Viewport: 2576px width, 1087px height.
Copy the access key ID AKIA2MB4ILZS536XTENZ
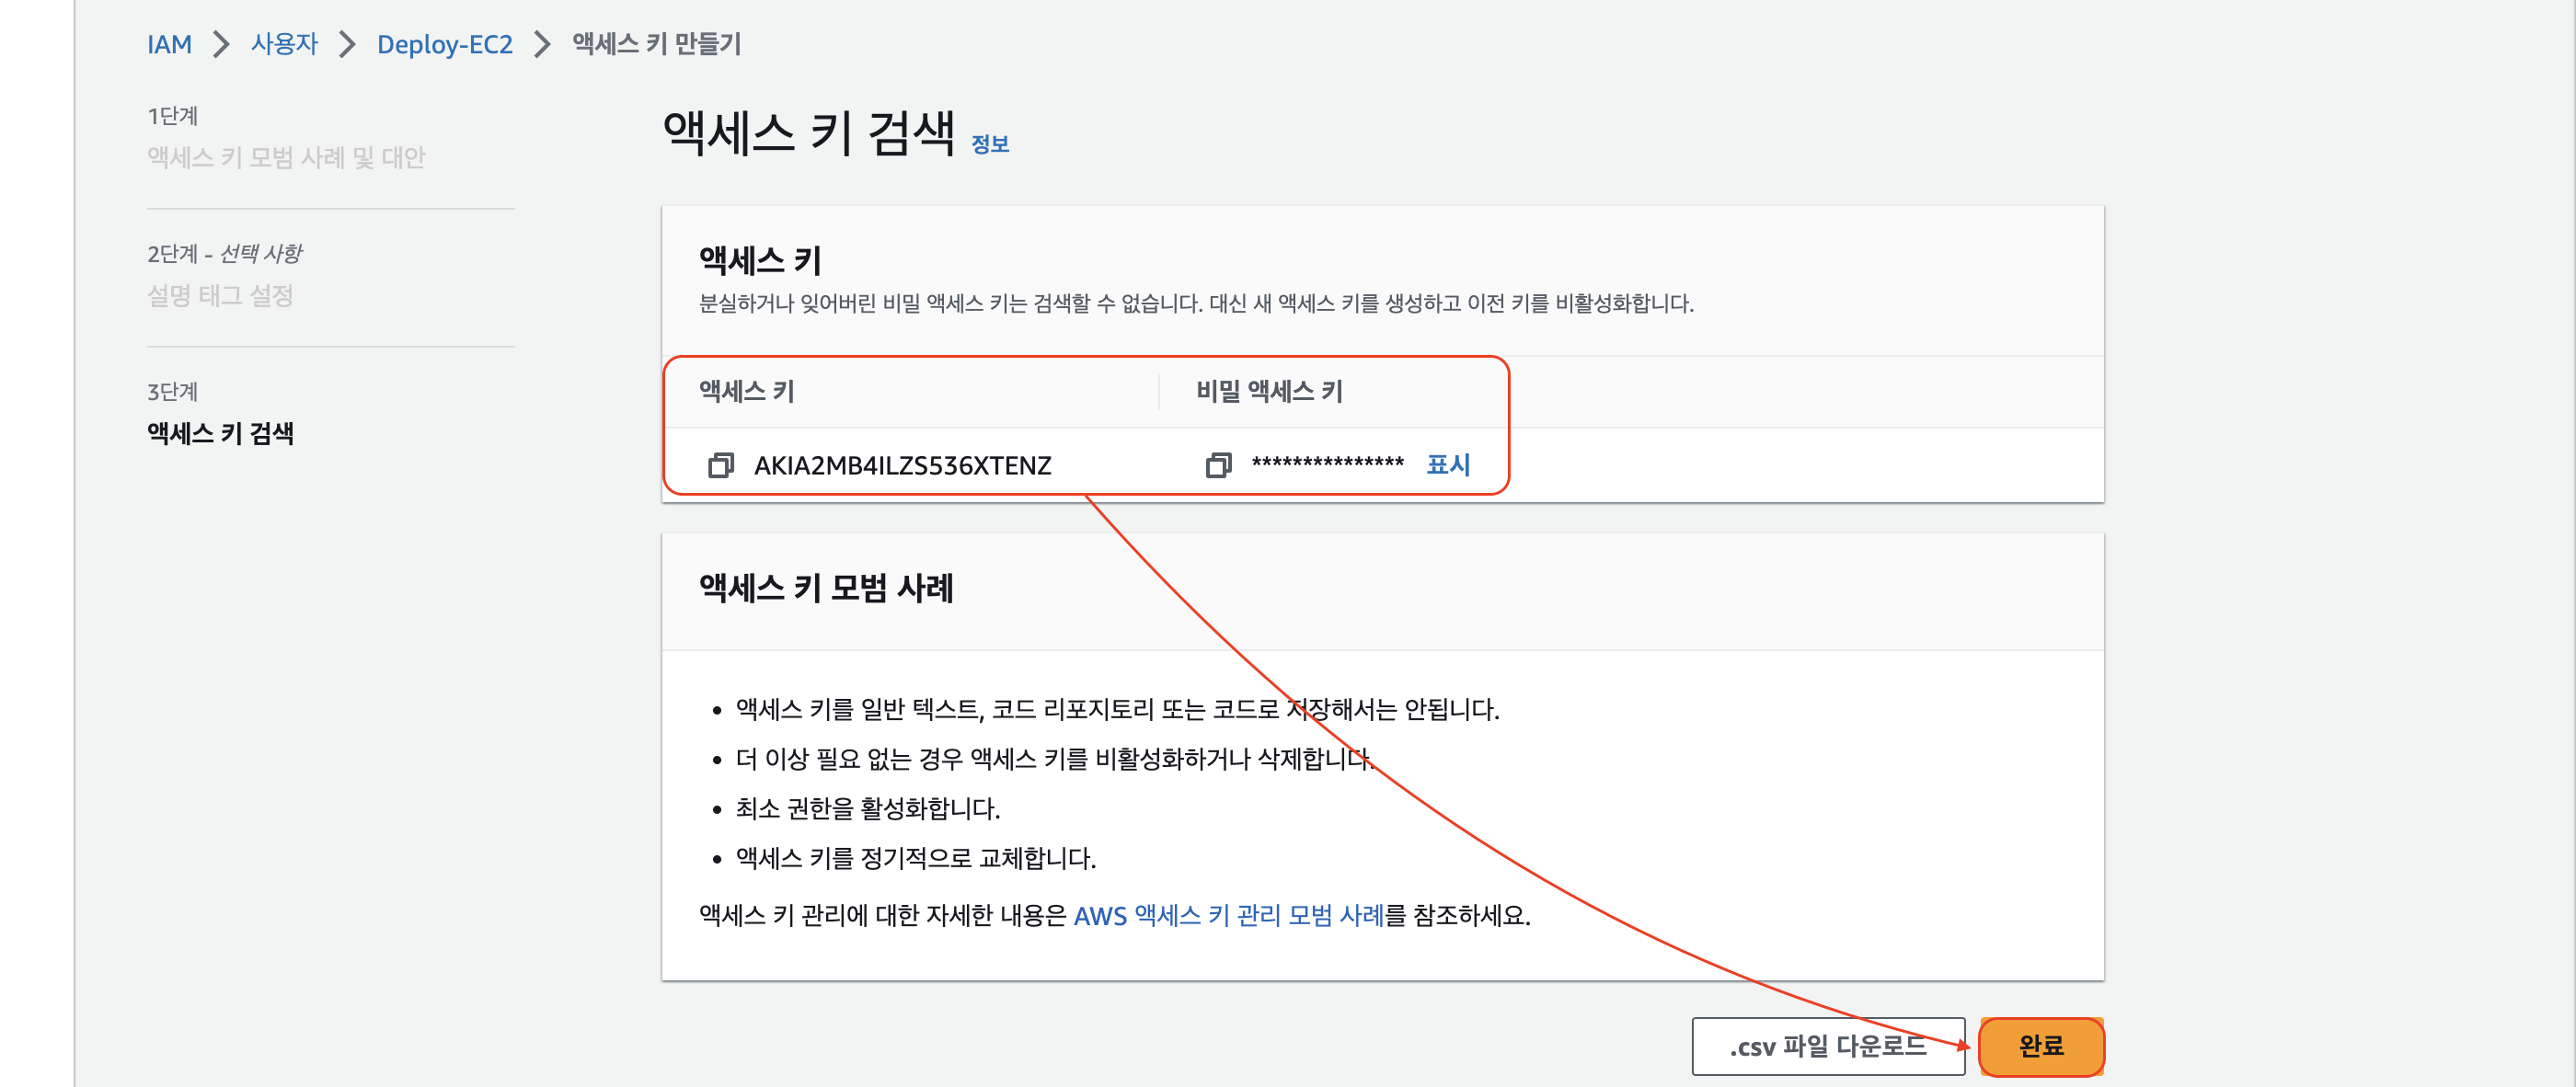tap(720, 465)
